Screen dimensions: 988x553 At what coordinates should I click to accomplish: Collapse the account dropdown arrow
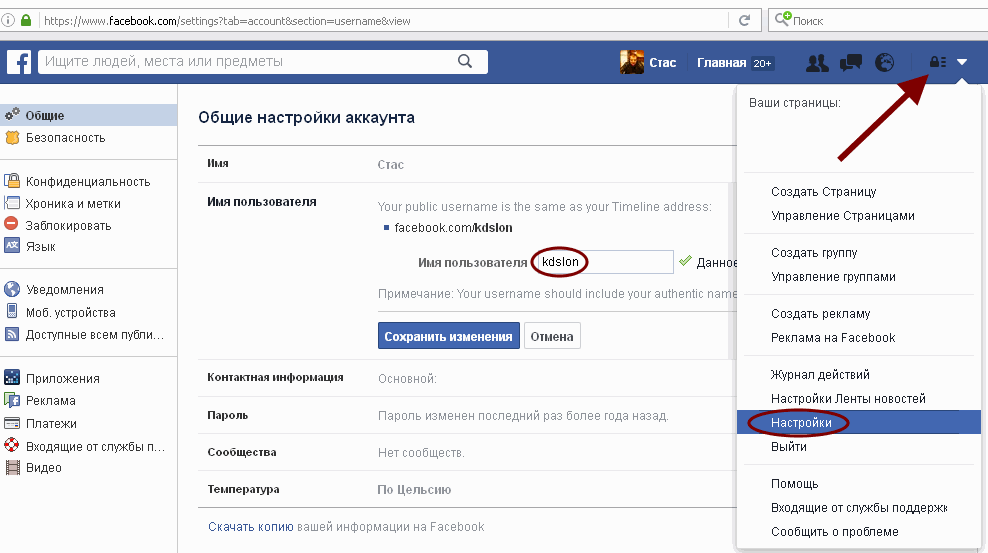pos(962,62)
